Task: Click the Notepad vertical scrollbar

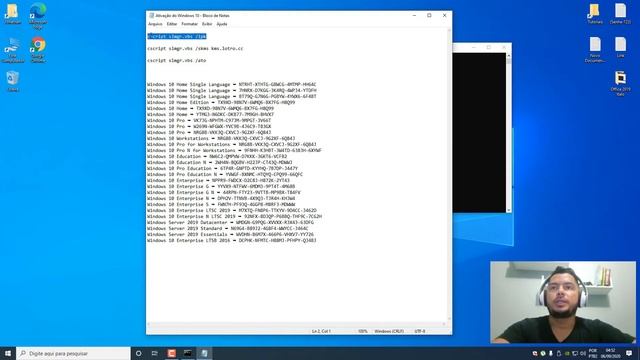Action: (449, 175)
